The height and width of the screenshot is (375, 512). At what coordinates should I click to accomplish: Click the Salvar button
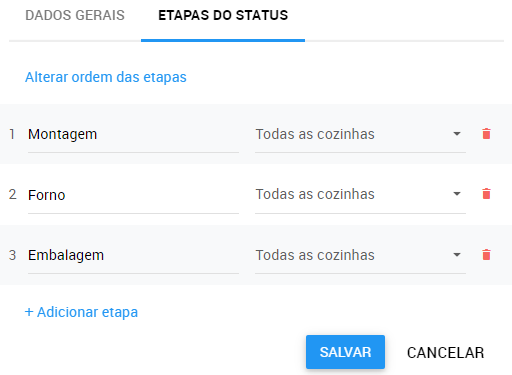point(345,352)
